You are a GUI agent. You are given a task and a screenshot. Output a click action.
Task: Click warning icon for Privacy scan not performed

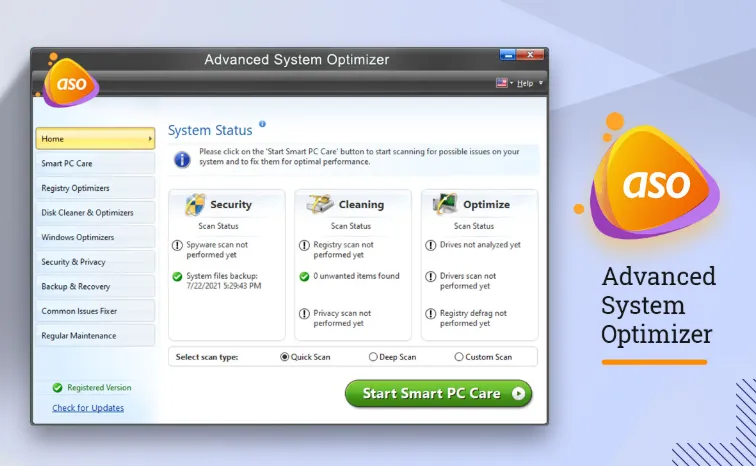pos(304,314)
